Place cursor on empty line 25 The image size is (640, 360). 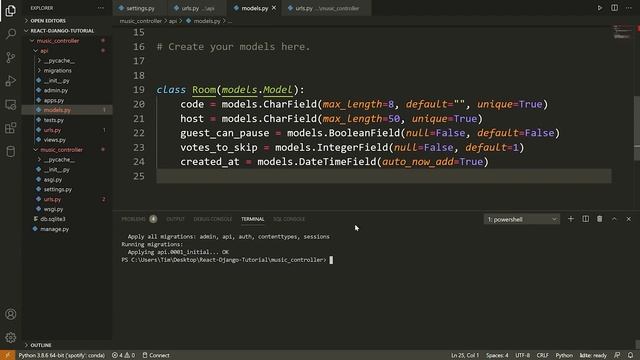coord(384,176)
